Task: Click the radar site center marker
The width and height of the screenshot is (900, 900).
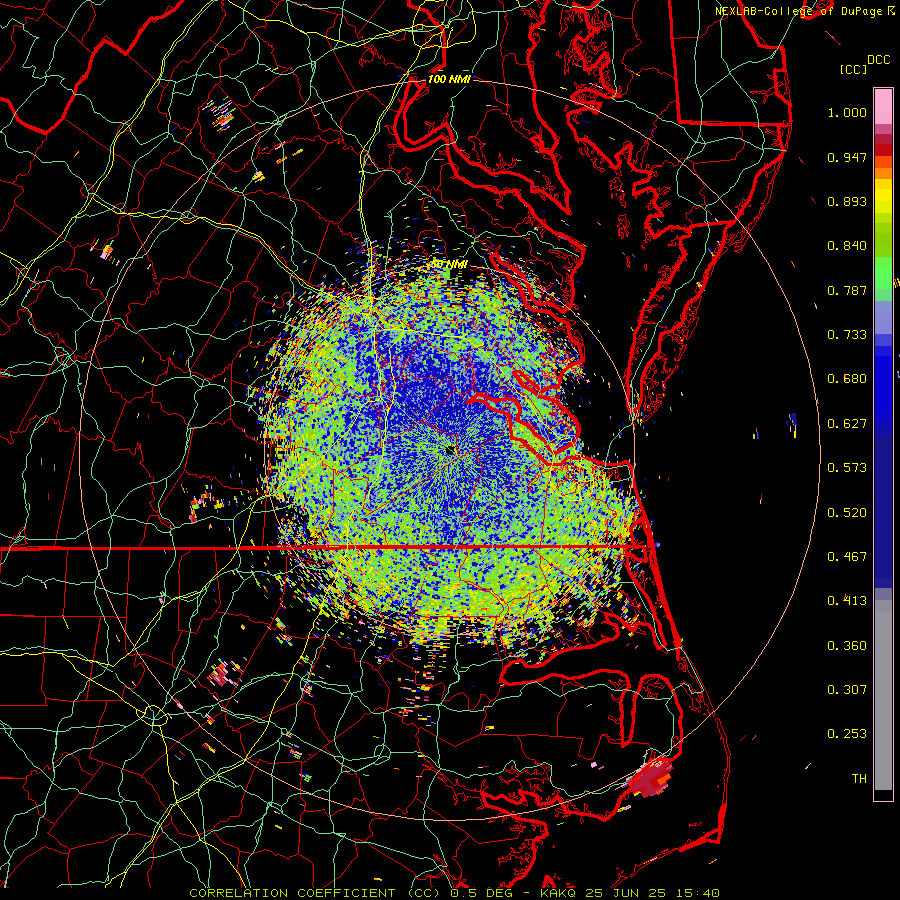Action: click(x=450, y=450)
